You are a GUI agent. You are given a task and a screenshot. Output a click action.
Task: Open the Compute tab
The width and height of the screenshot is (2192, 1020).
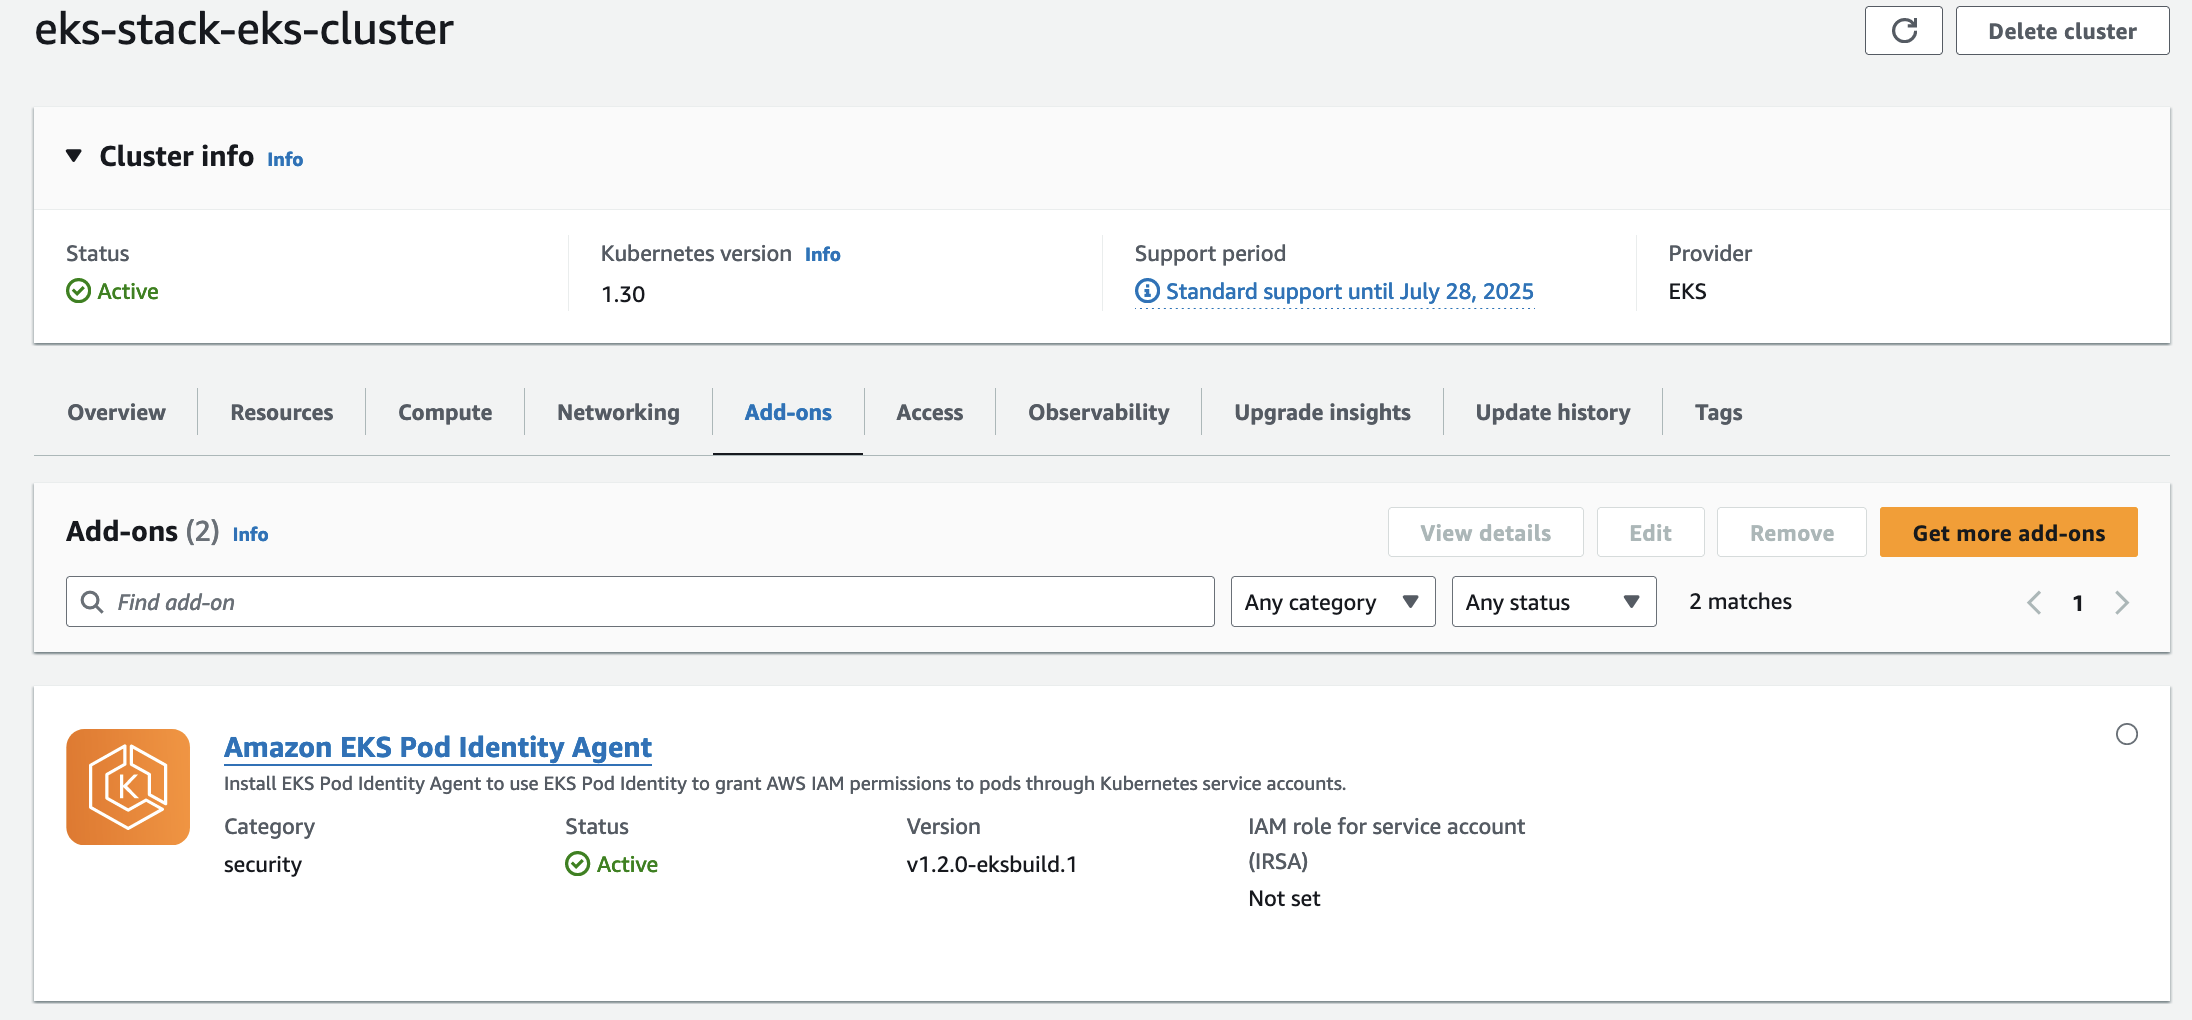click(445, 412)
